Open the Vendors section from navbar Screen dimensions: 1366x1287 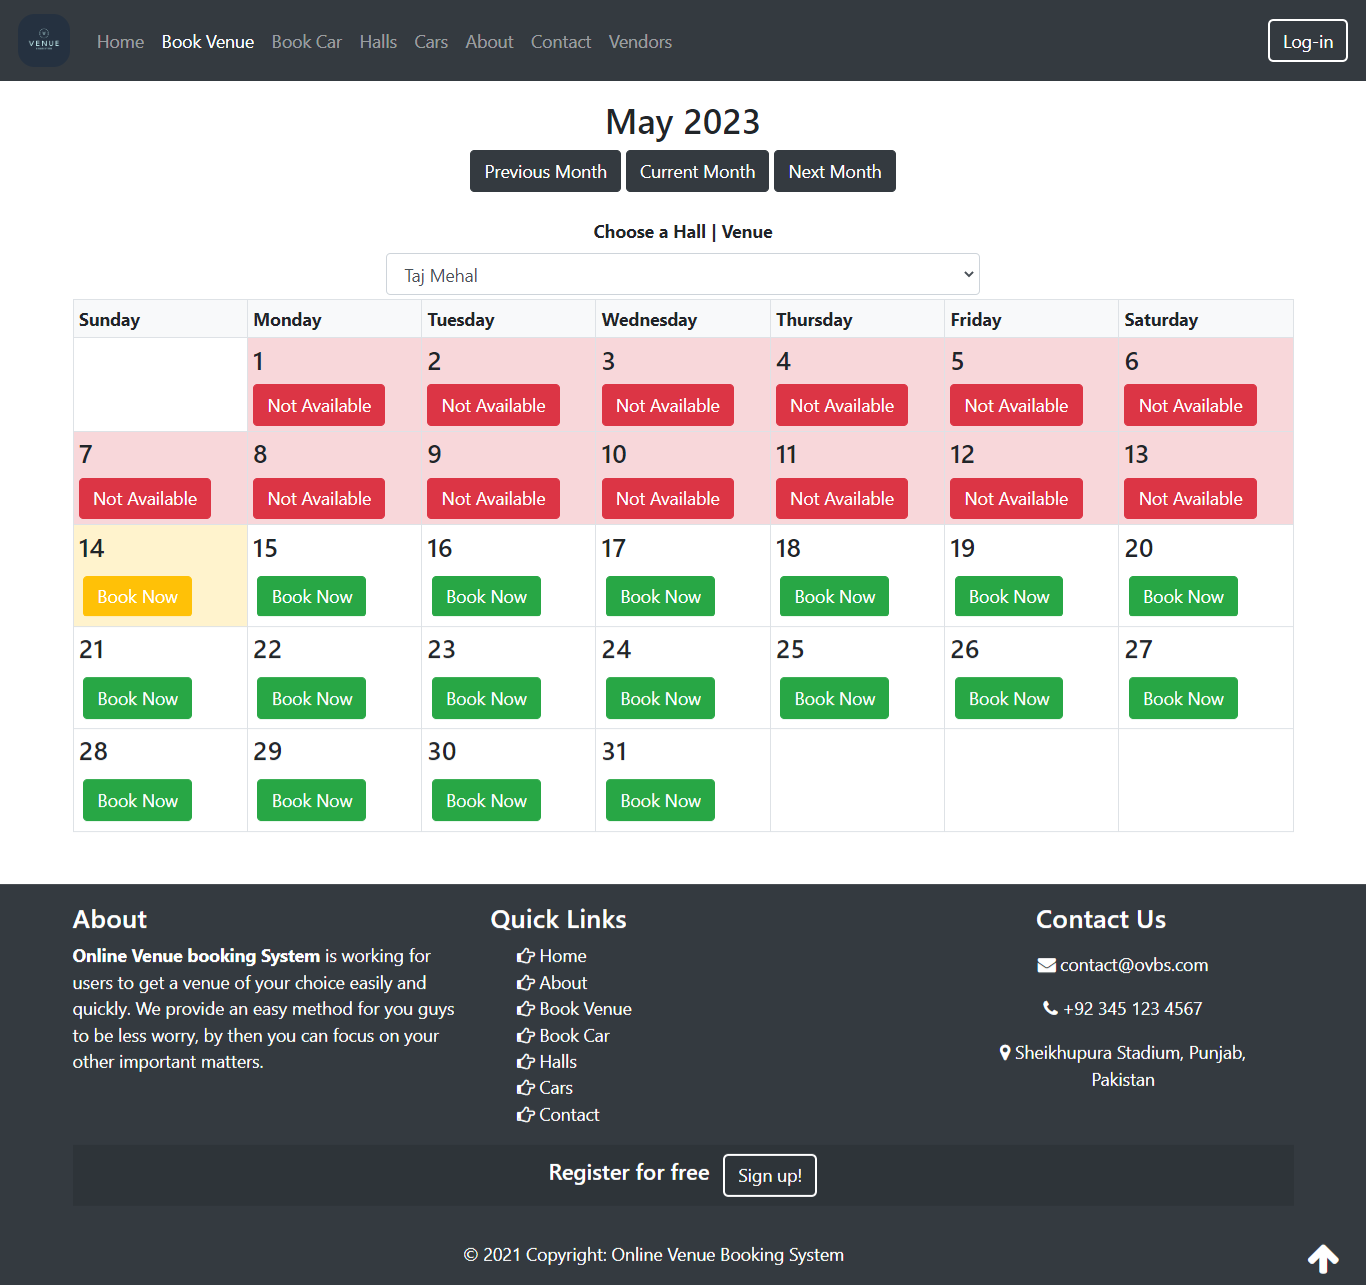click(640, 41)
